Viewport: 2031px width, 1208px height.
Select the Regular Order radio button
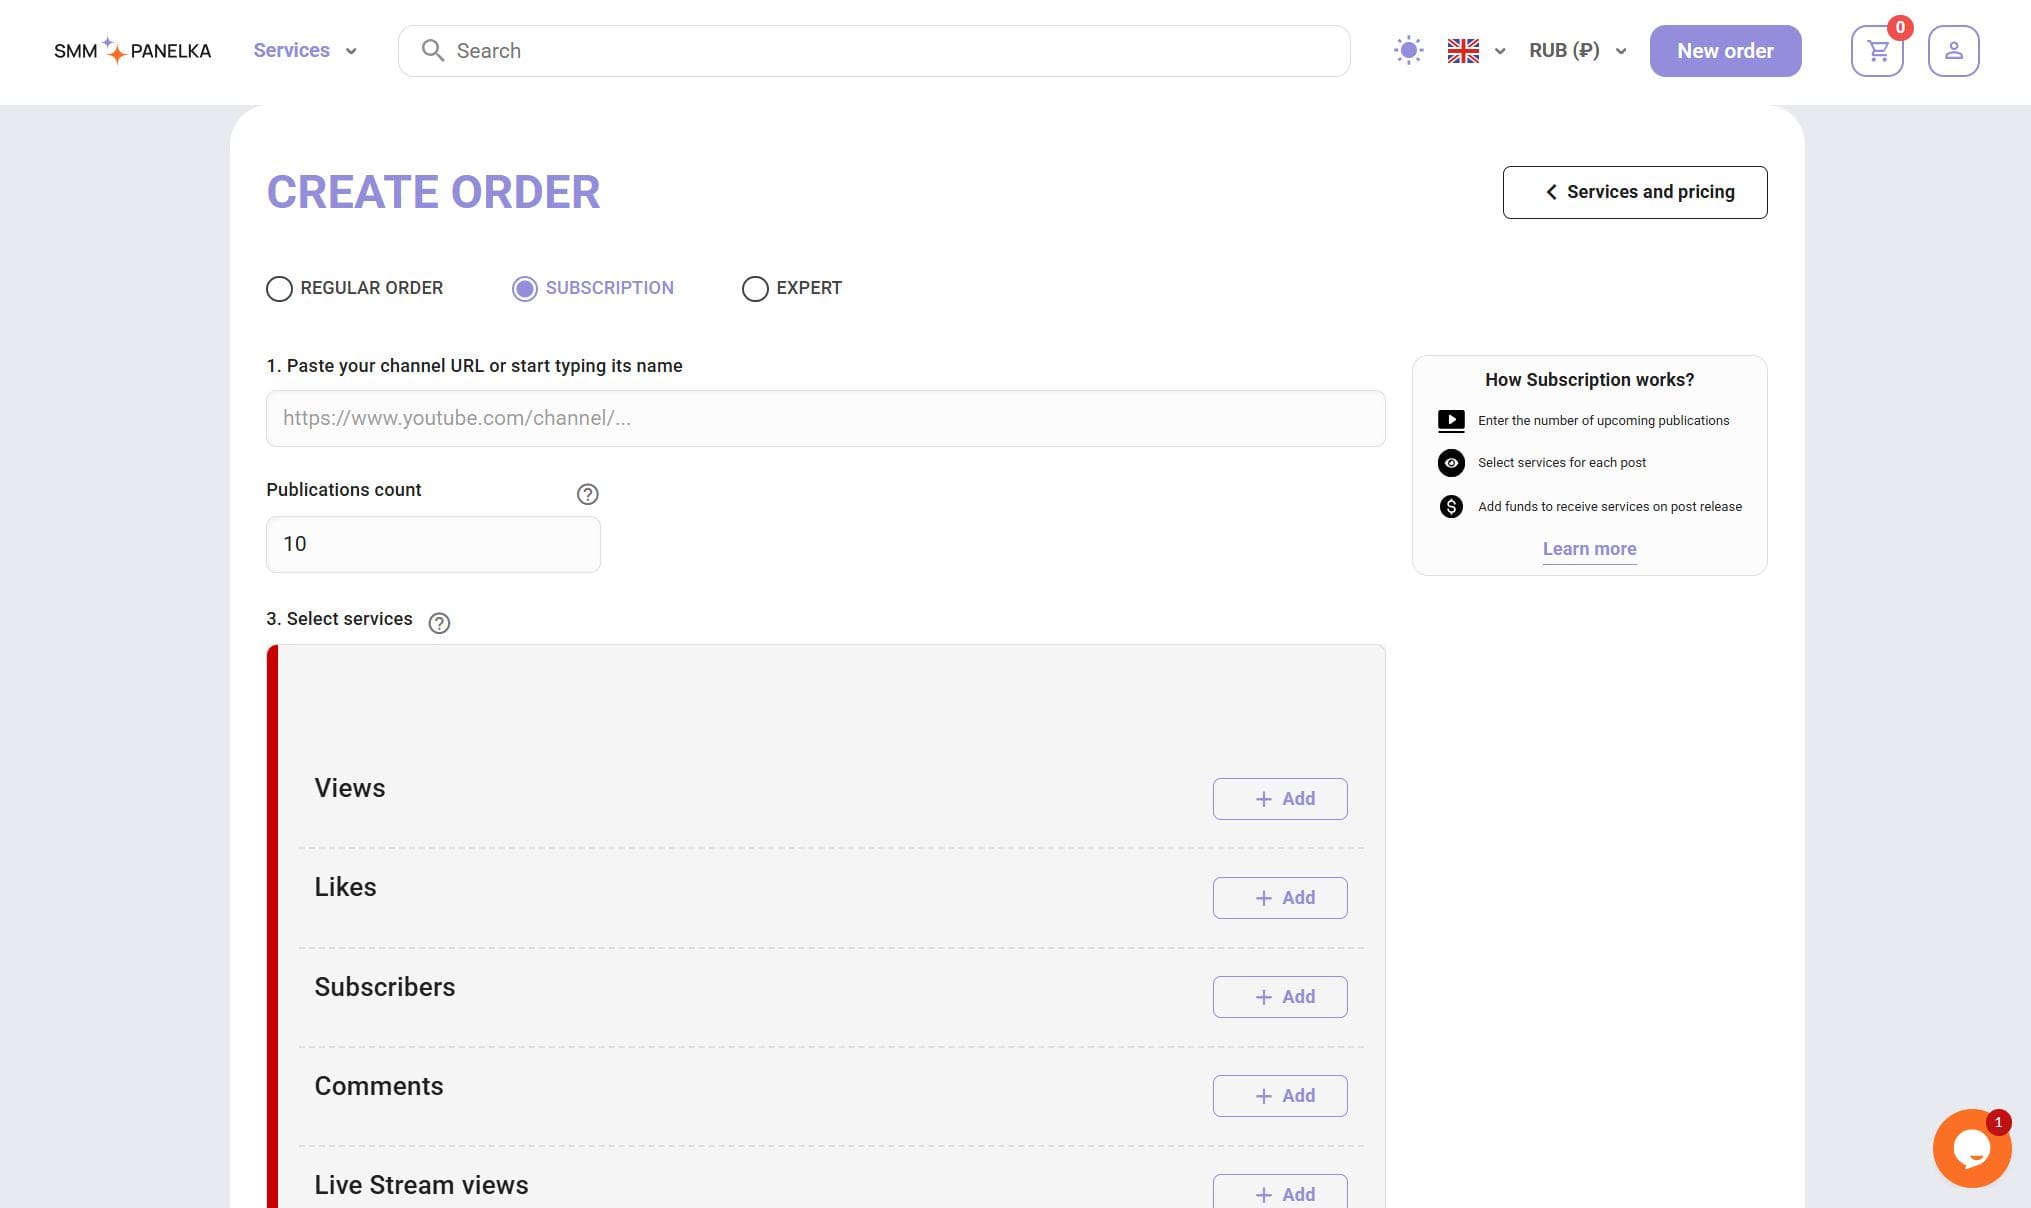tap(279, 289)
